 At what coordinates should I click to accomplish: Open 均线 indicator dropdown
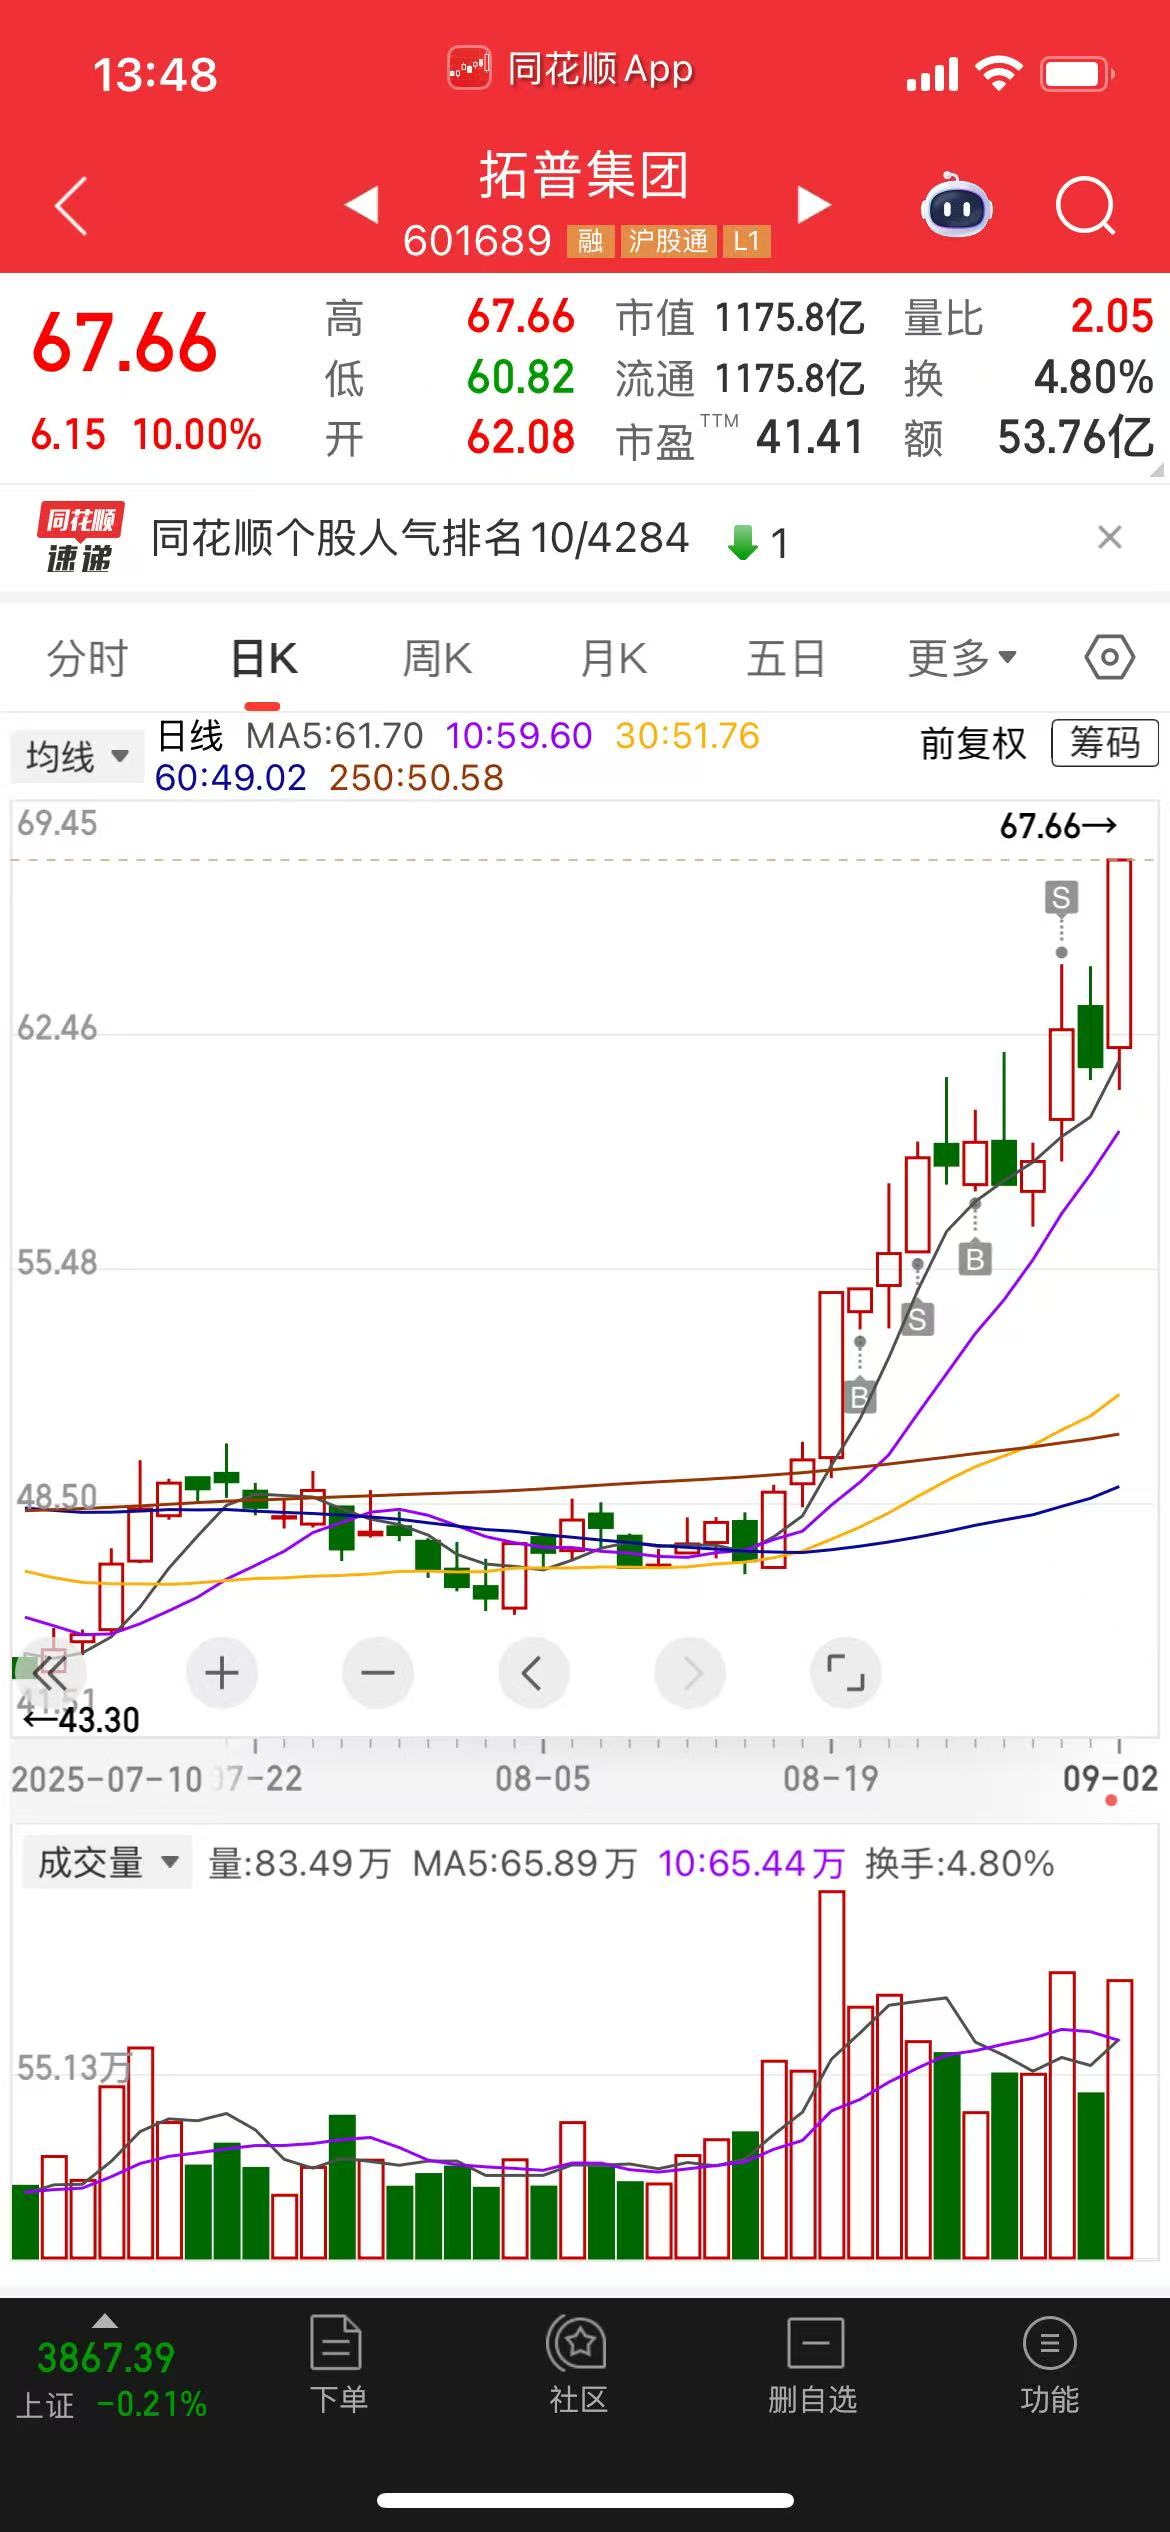point(76,756)
